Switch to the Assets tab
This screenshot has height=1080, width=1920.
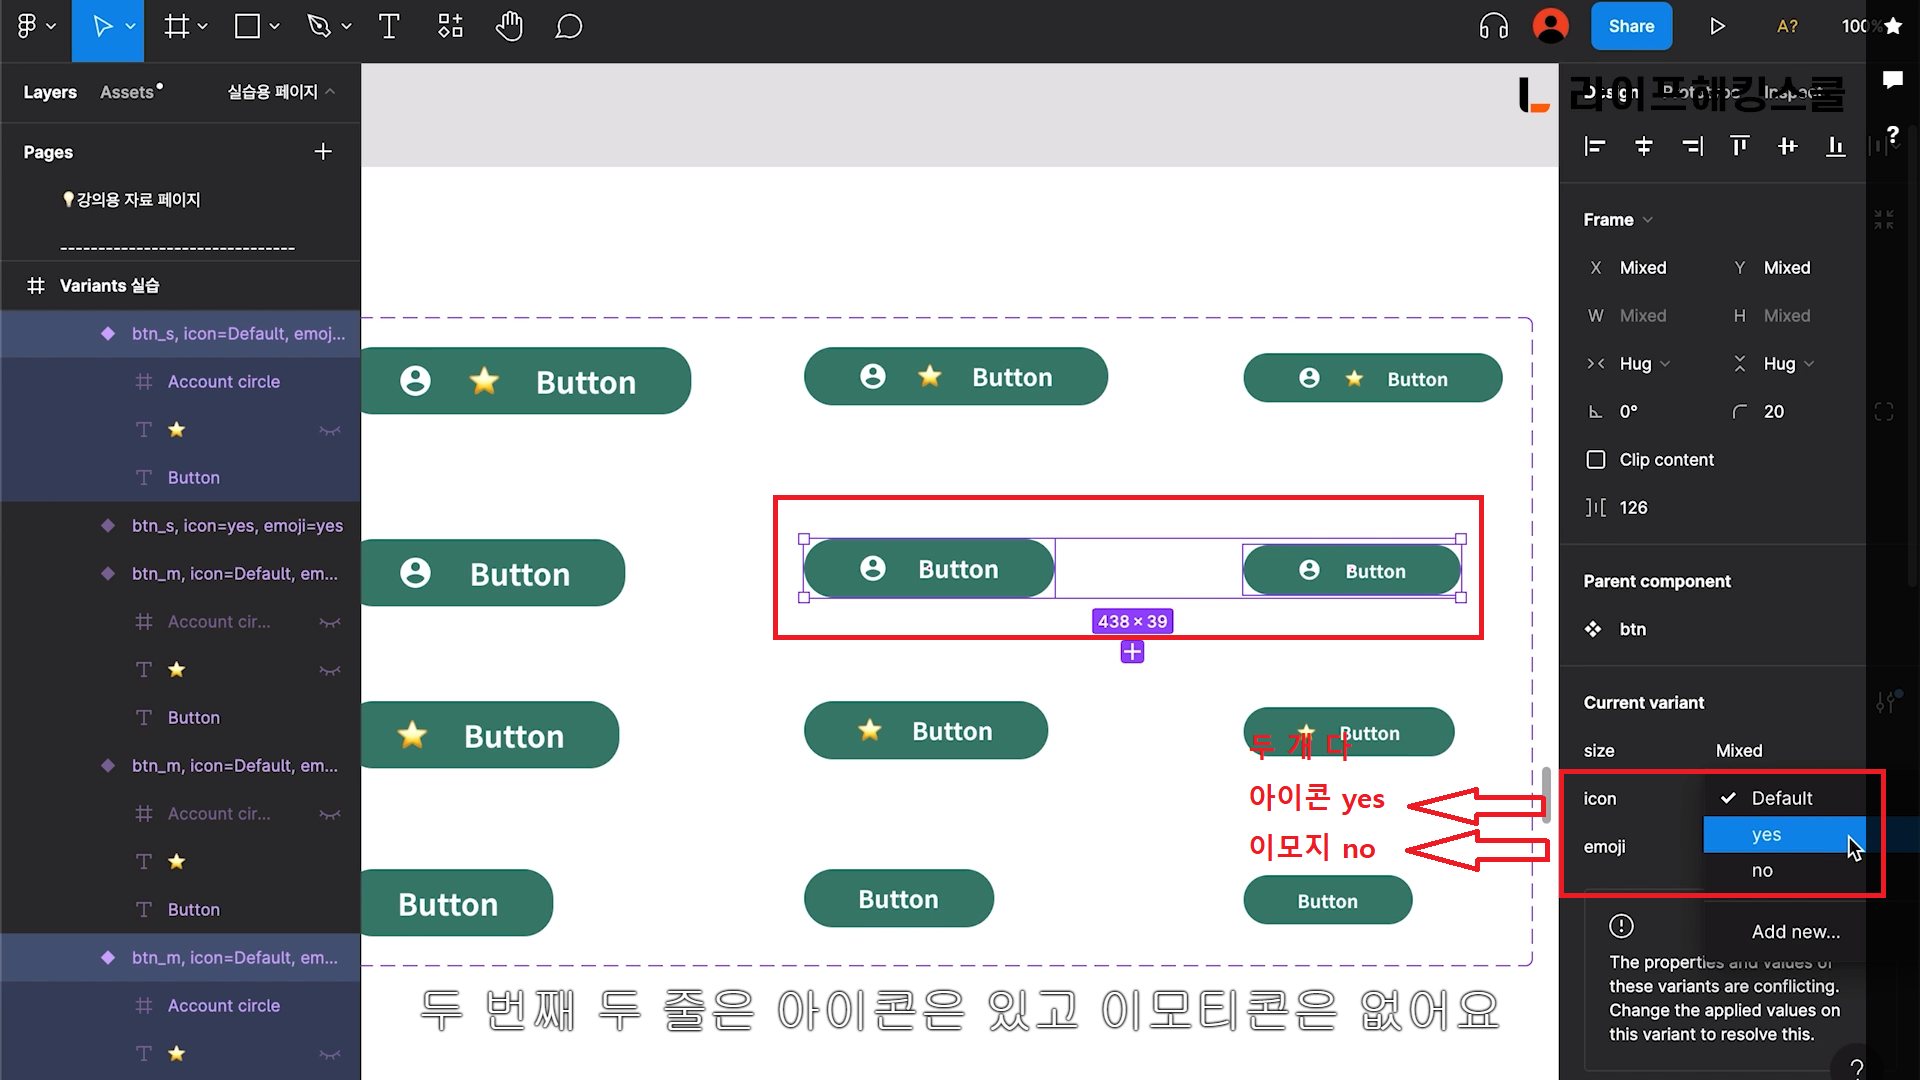click(127, 92)
